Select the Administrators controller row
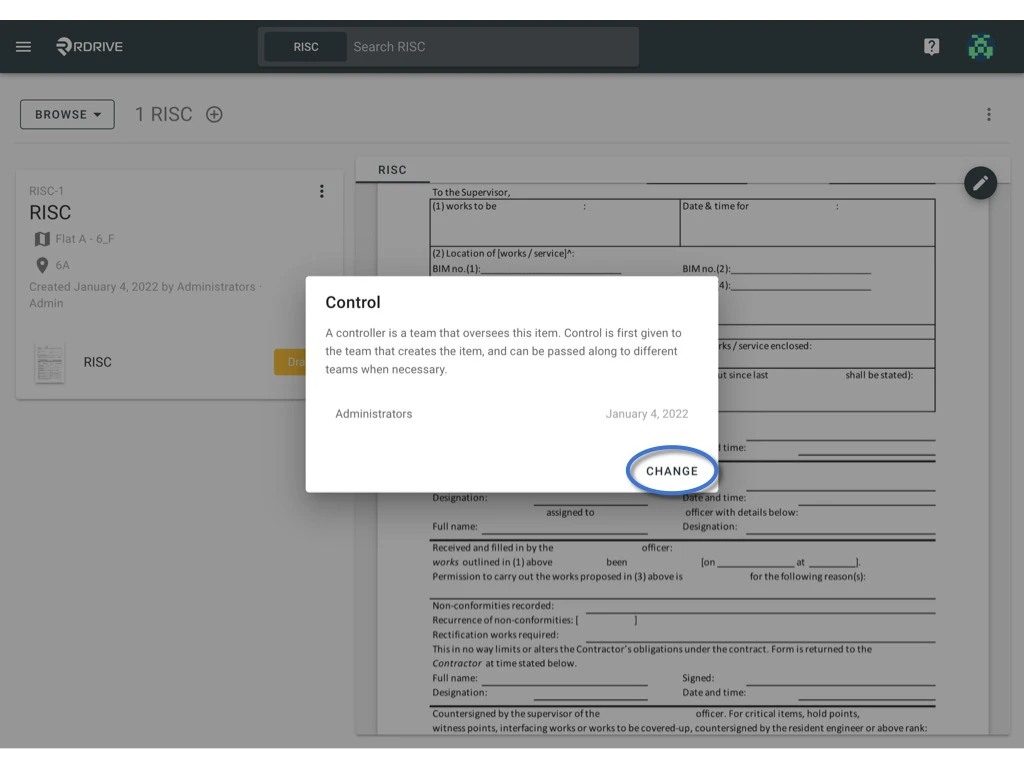This screenshot has height=768, width=1024. click(x=511, y=413)
